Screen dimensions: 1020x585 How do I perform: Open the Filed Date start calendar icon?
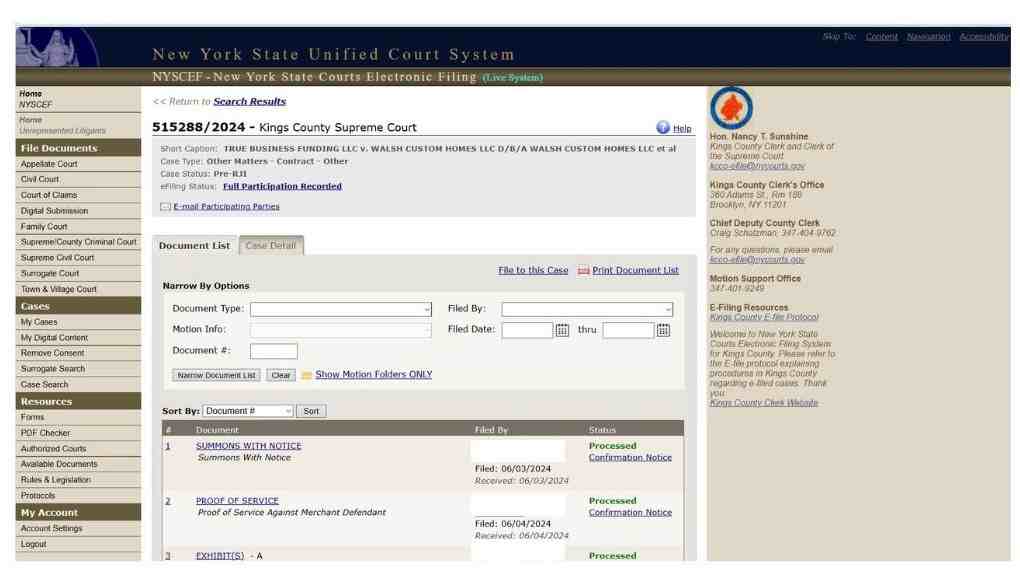[x=562, y=331]
